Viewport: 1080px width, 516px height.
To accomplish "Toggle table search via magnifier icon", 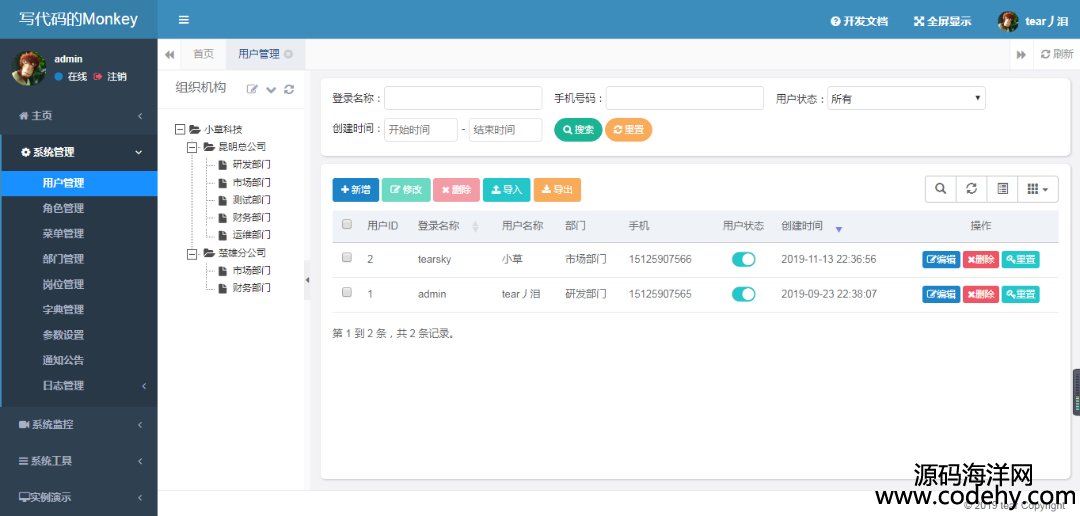I will pyautogui.click(x=940, y=189).
